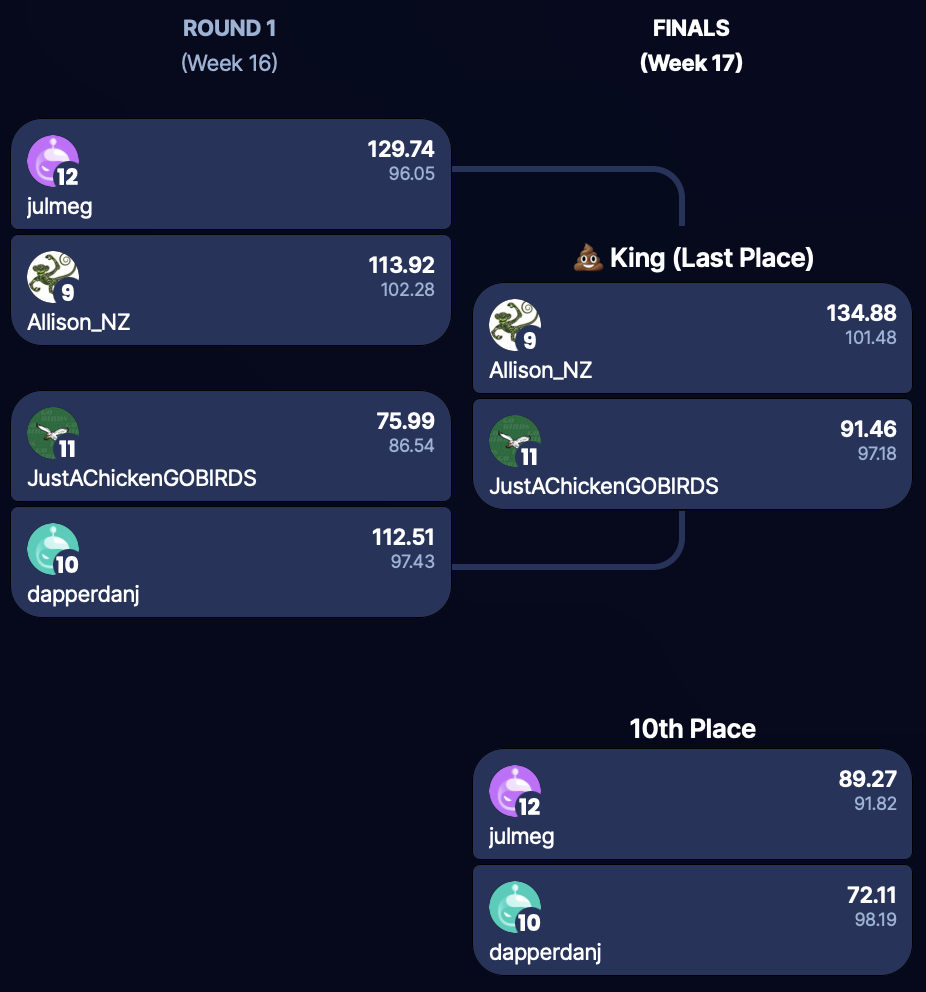
Task: Click the King (Last Place) title
Action: point(711,258)
